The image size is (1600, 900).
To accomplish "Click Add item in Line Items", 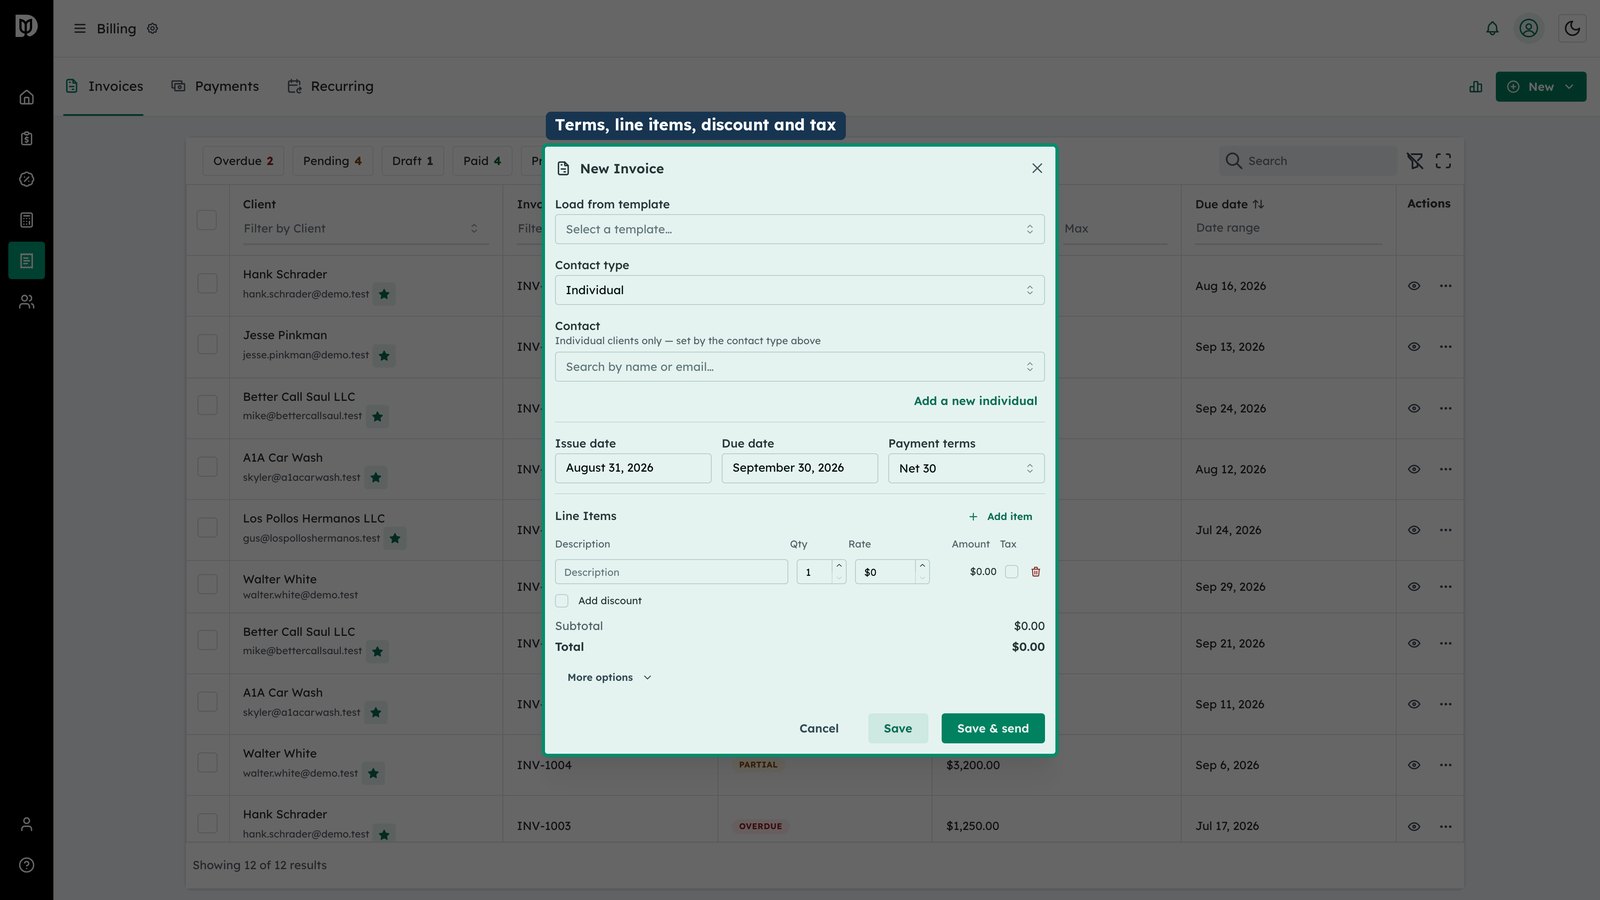I will 1000,517.
